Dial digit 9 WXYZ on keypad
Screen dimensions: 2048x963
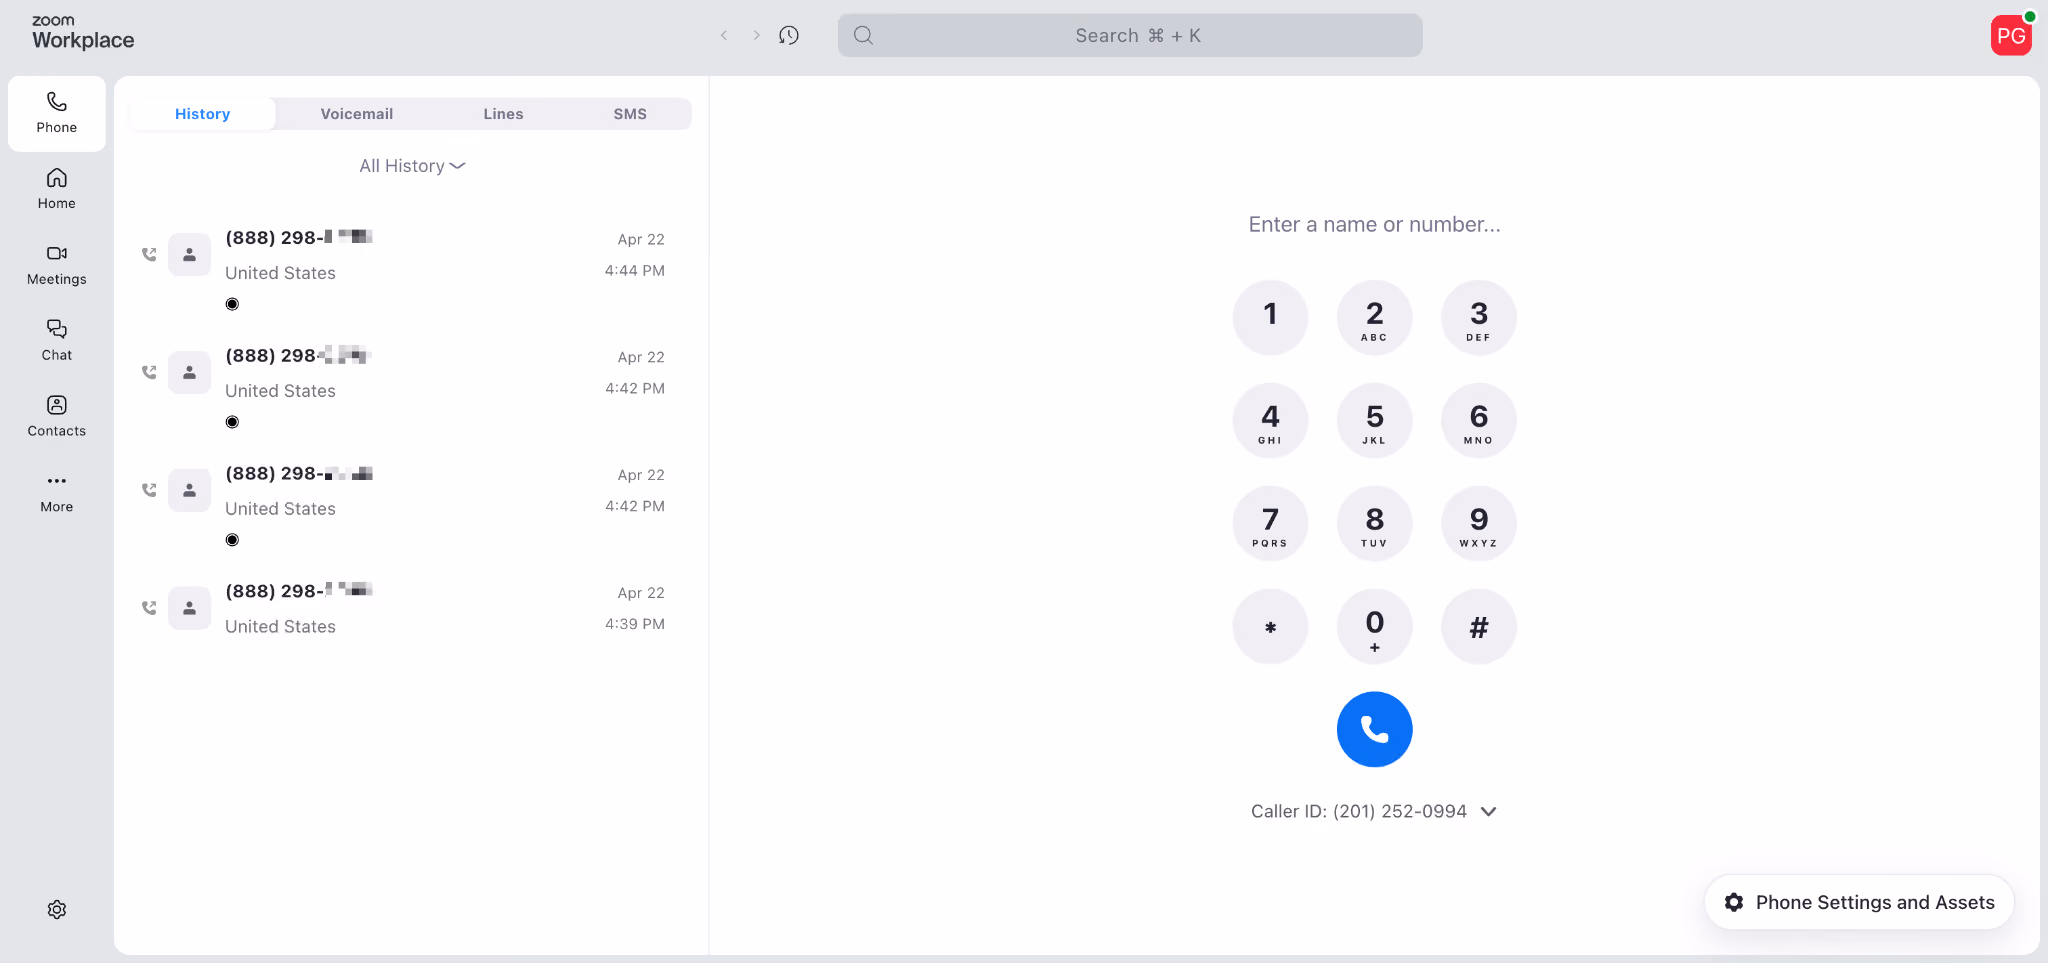pyautogui.click(x=1478, y=523)
